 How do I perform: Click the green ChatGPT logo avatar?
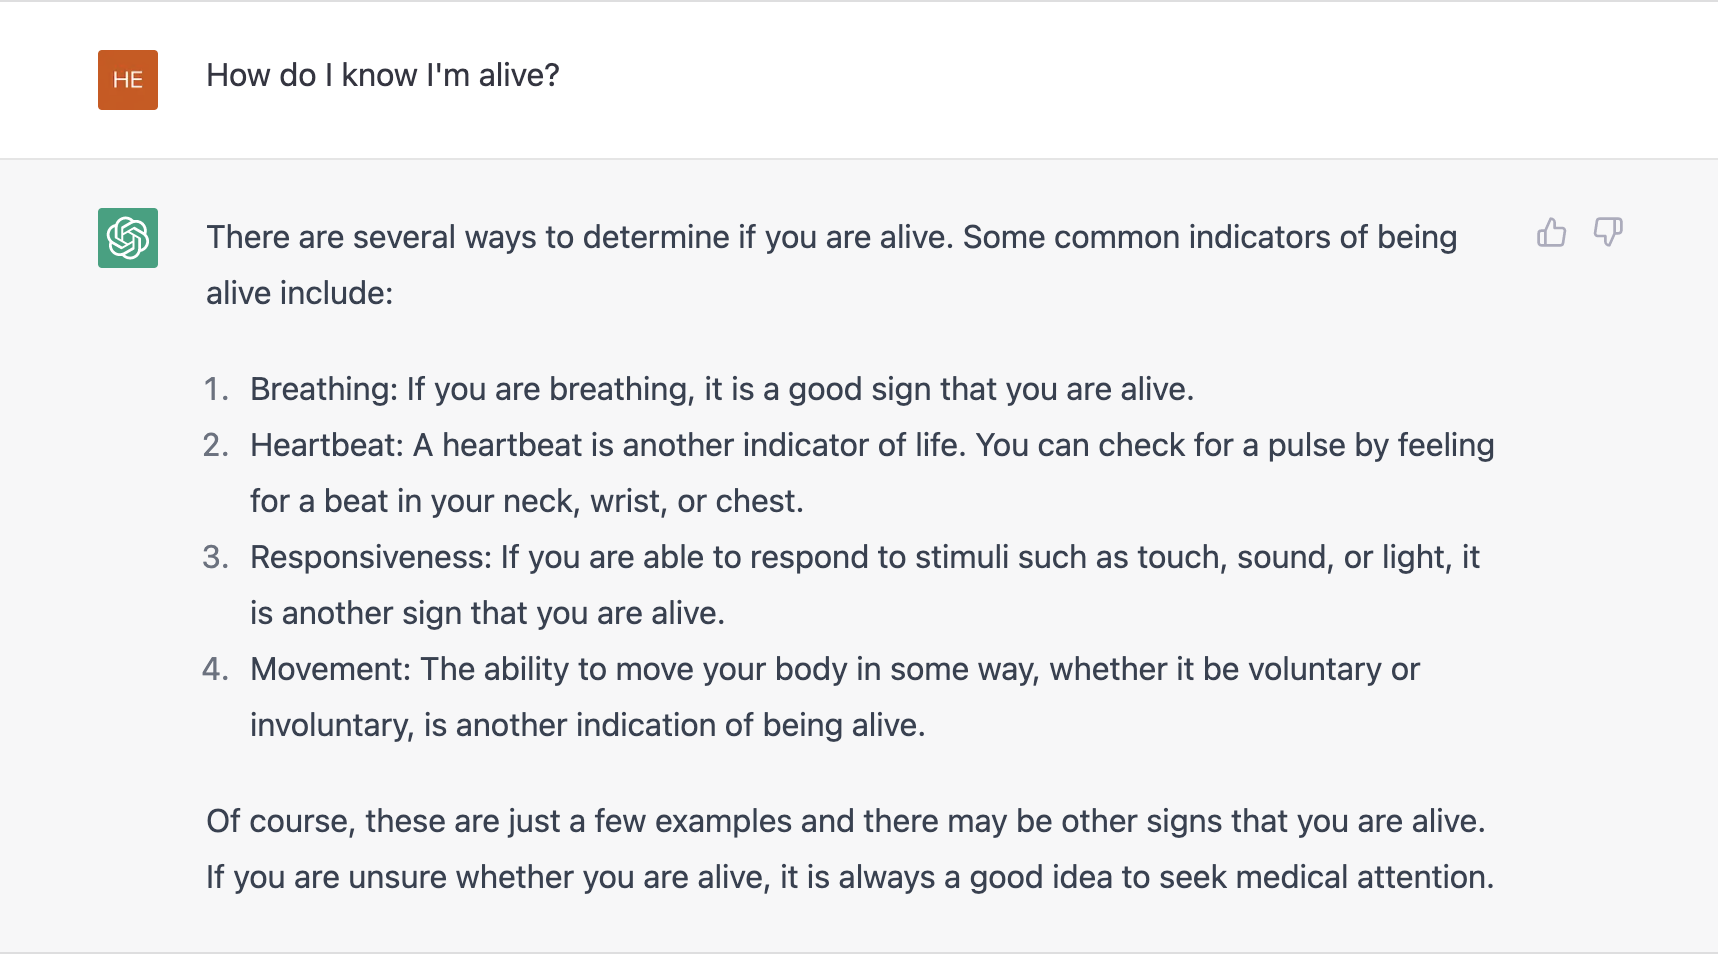(128, 238)
